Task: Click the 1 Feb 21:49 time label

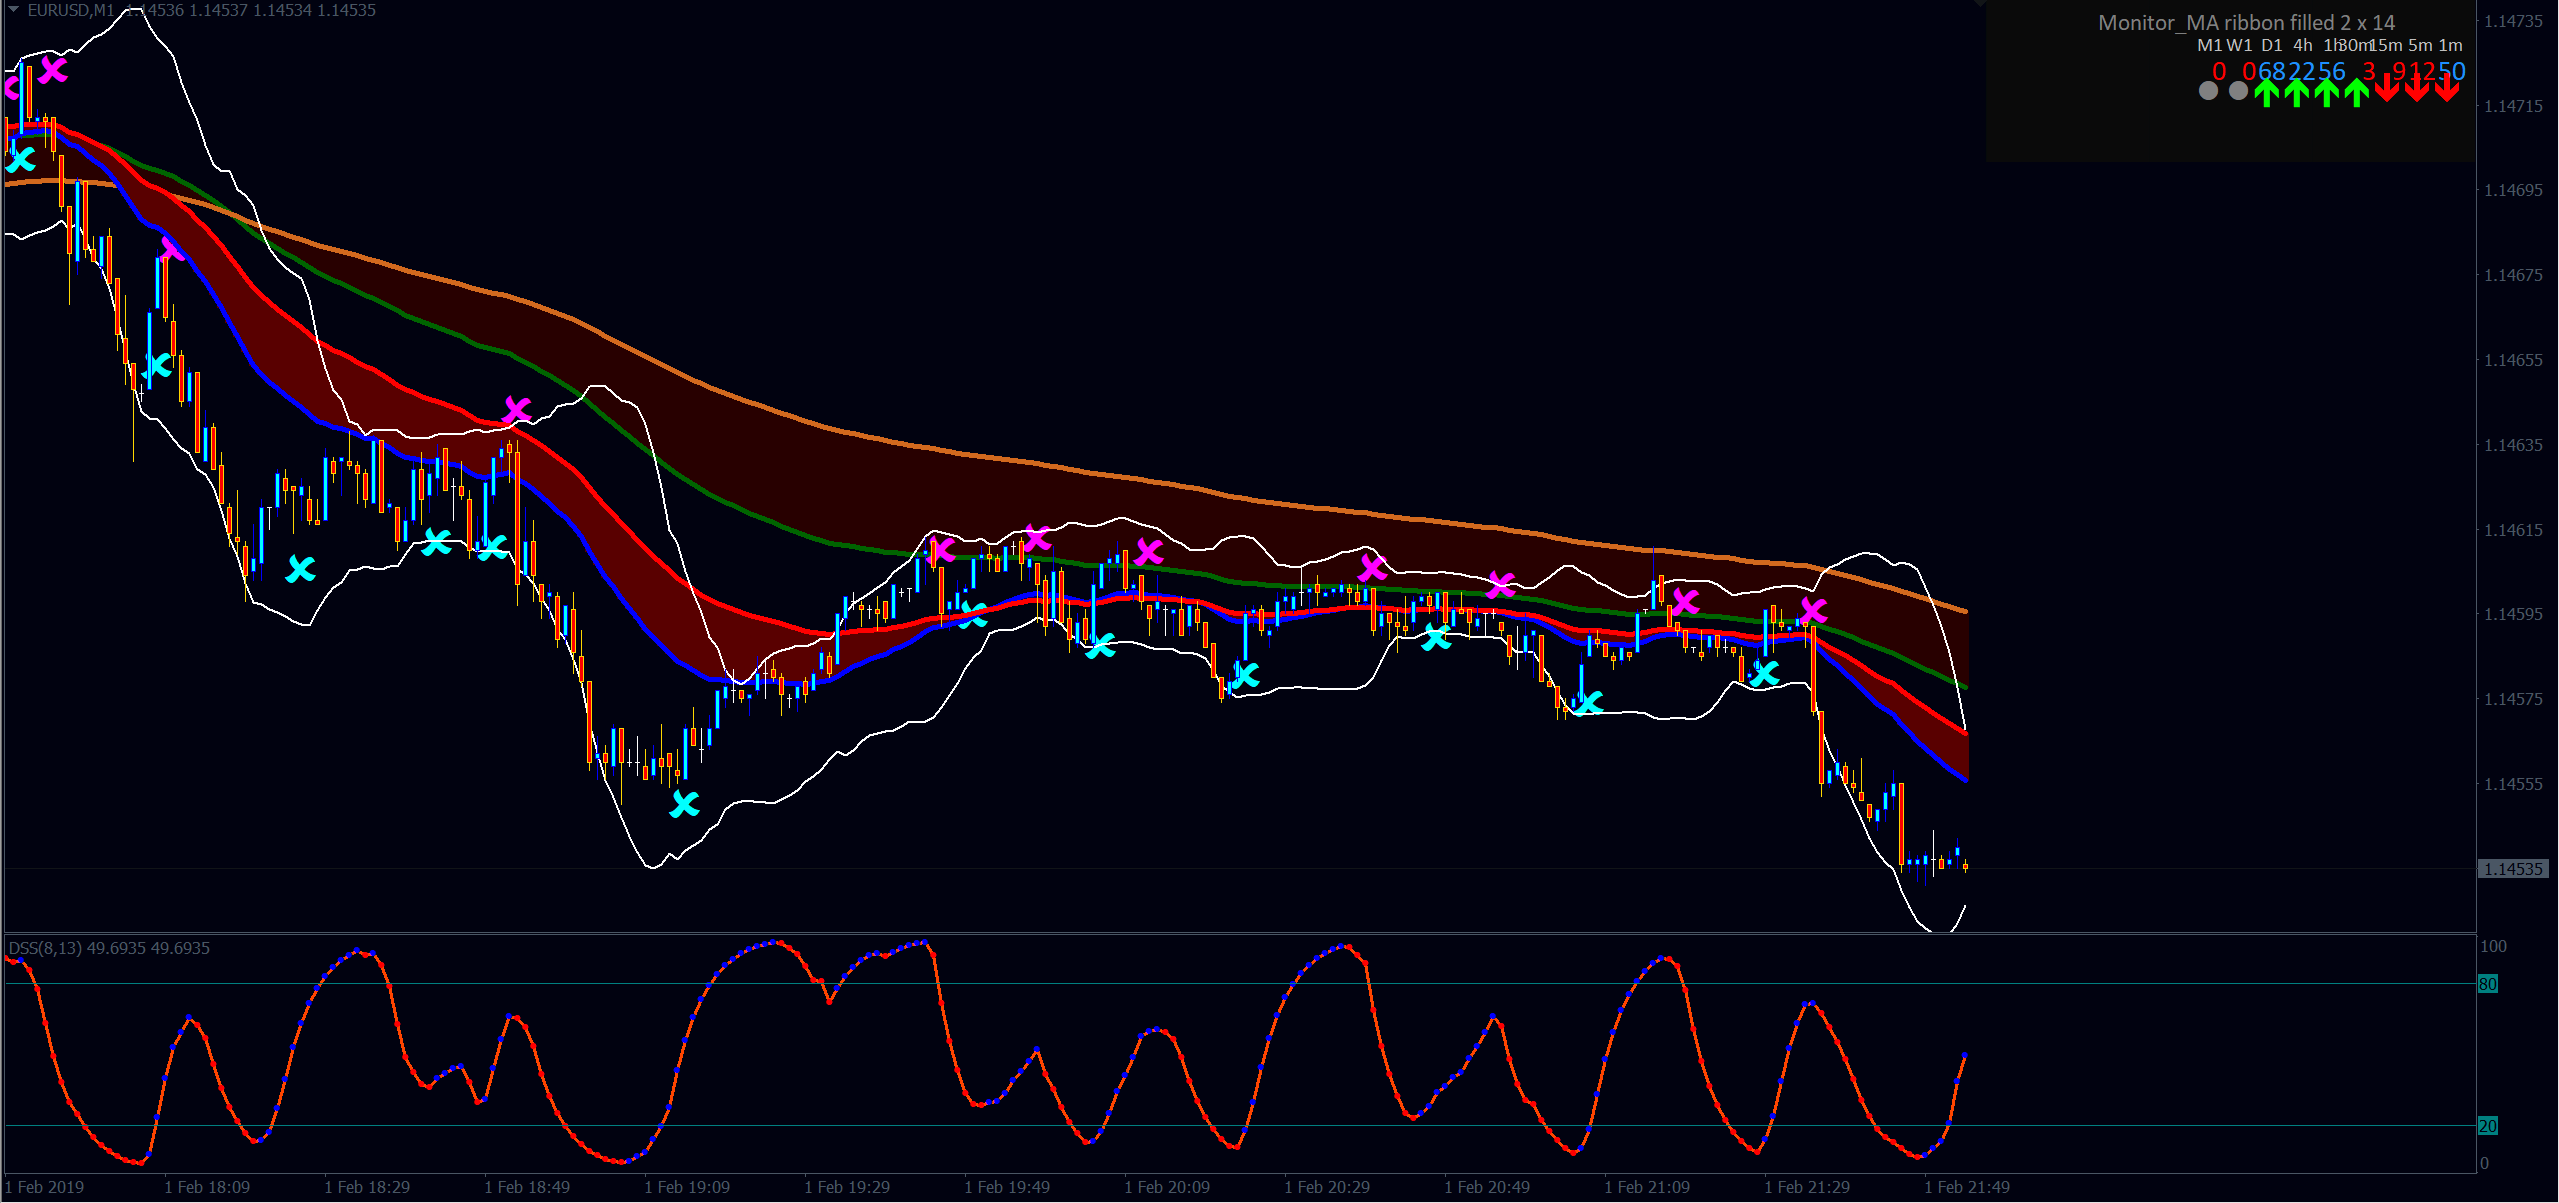Action: (x=1967, y=1187)
